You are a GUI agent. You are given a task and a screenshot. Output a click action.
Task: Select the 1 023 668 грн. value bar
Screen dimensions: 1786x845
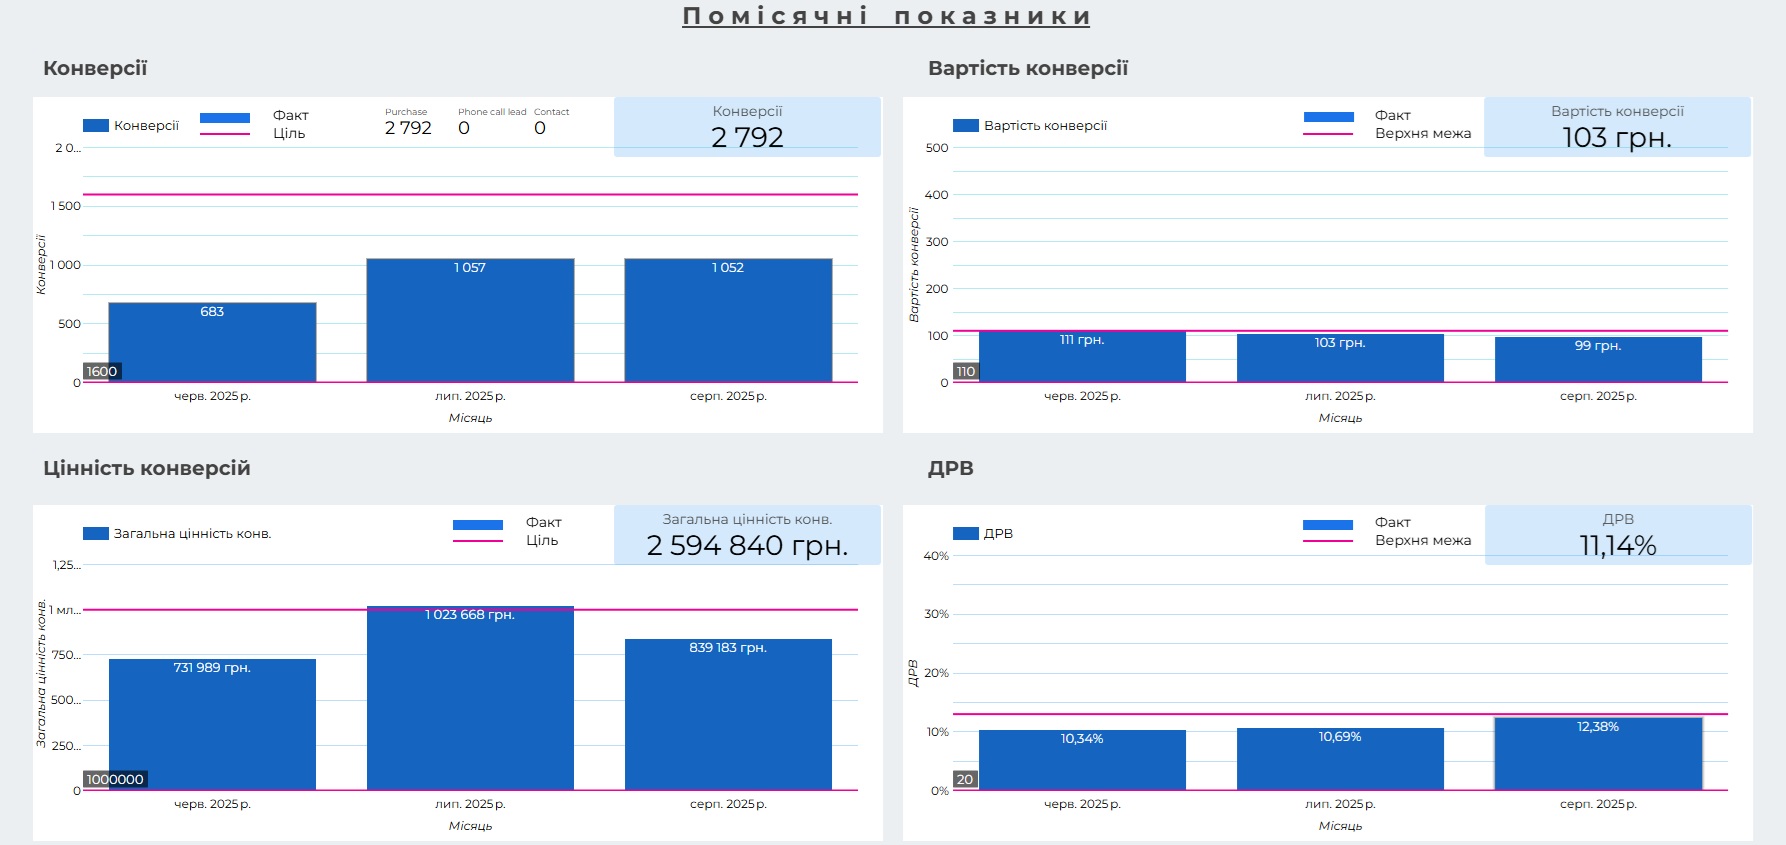470,700
